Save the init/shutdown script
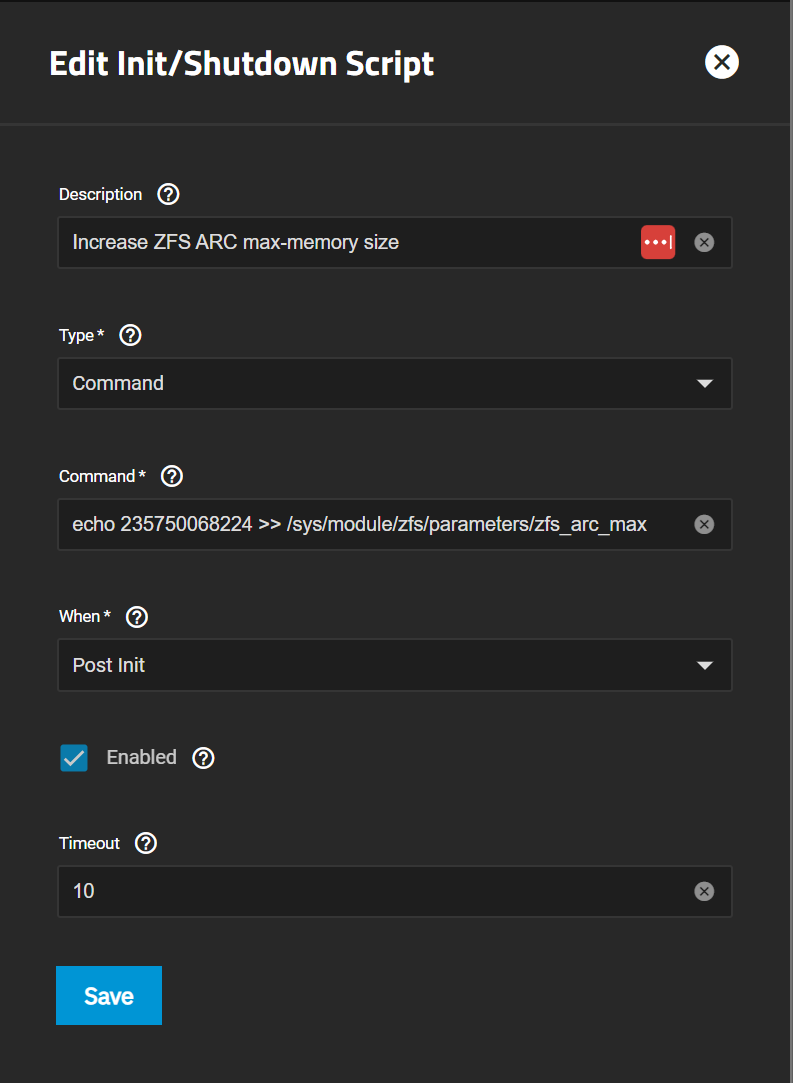The image size is (793, 1083). click(109, 995)
